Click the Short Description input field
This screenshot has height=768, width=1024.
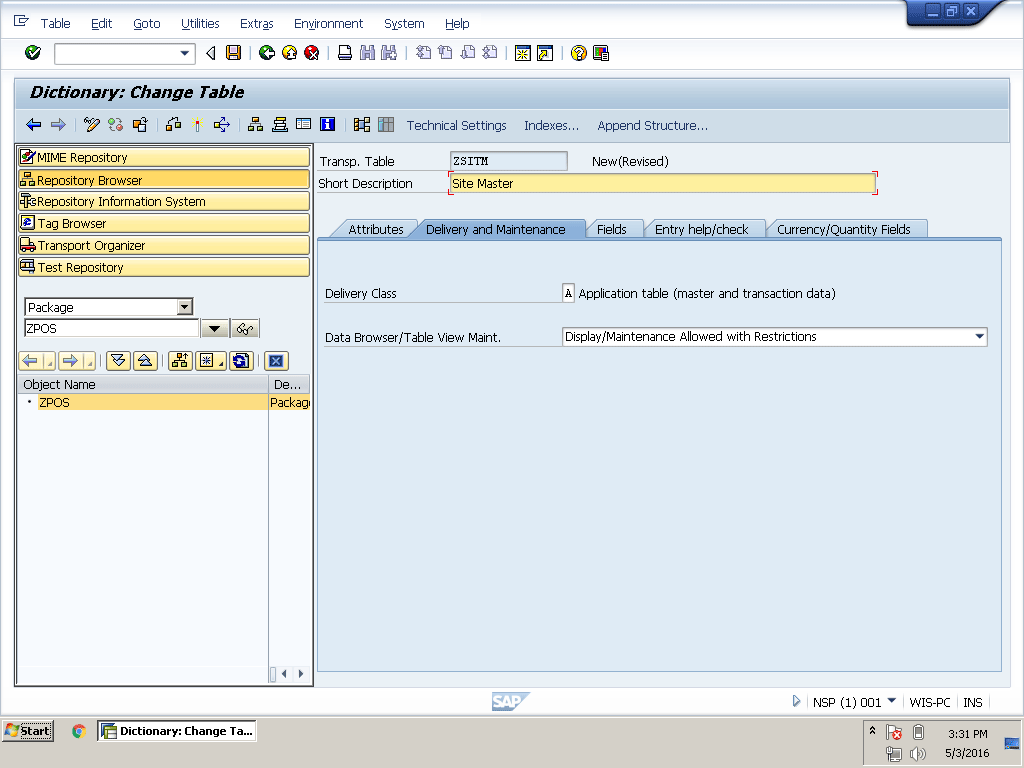(661, 183)
